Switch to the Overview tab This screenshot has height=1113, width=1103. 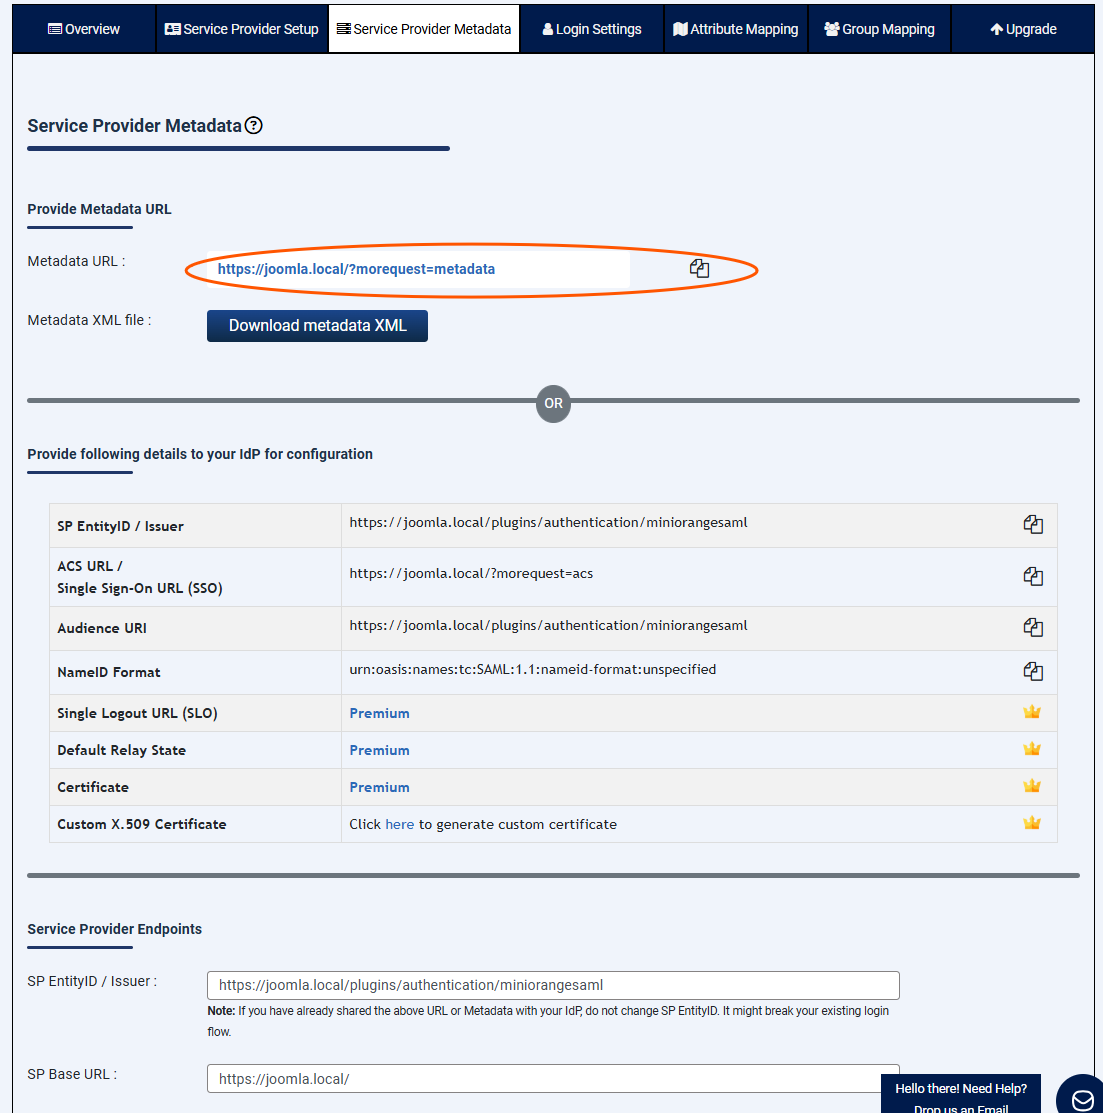84,29
